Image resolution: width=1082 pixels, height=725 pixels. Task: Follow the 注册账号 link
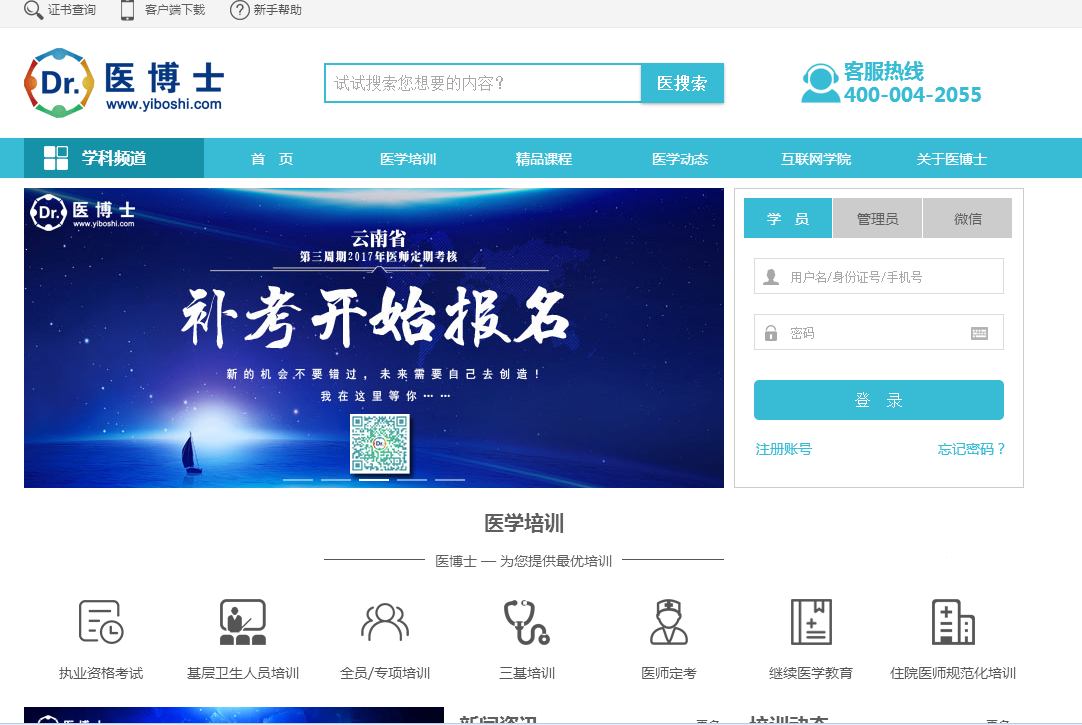point(783,449)
